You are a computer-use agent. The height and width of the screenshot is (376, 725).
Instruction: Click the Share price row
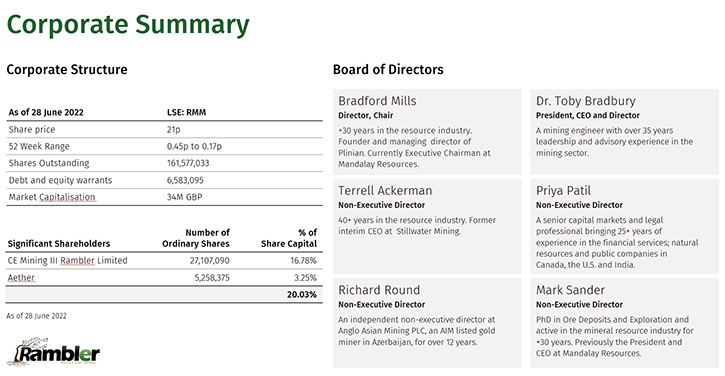(x=164, y=129)
